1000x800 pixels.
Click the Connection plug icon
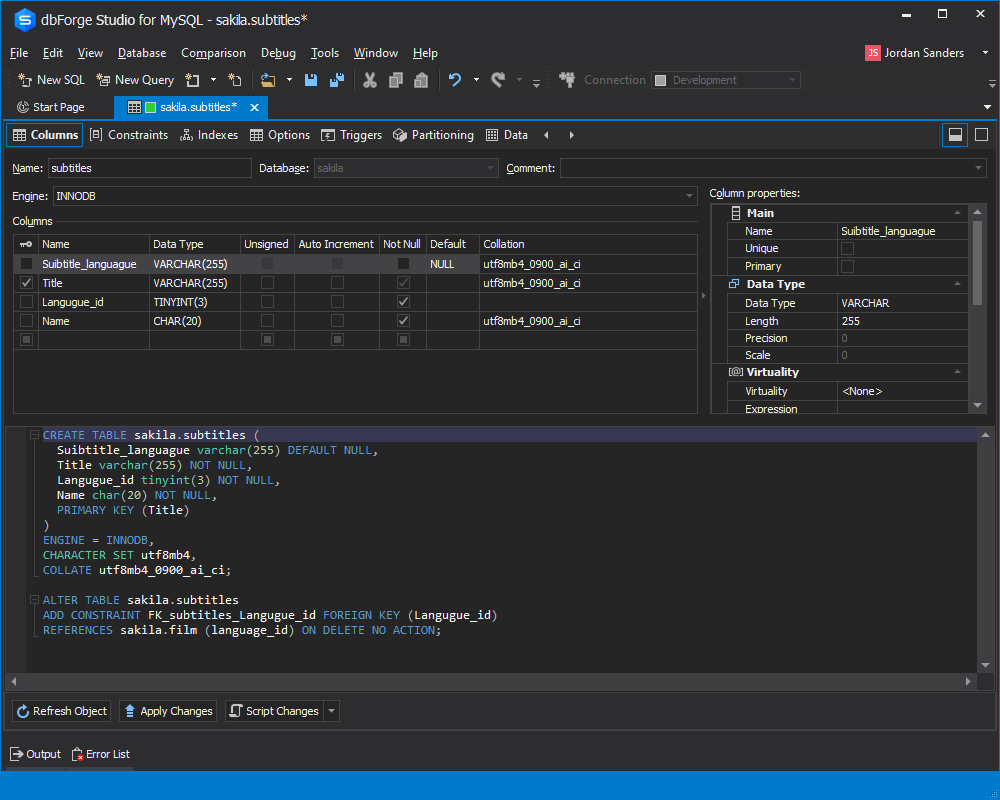(567, 80)
